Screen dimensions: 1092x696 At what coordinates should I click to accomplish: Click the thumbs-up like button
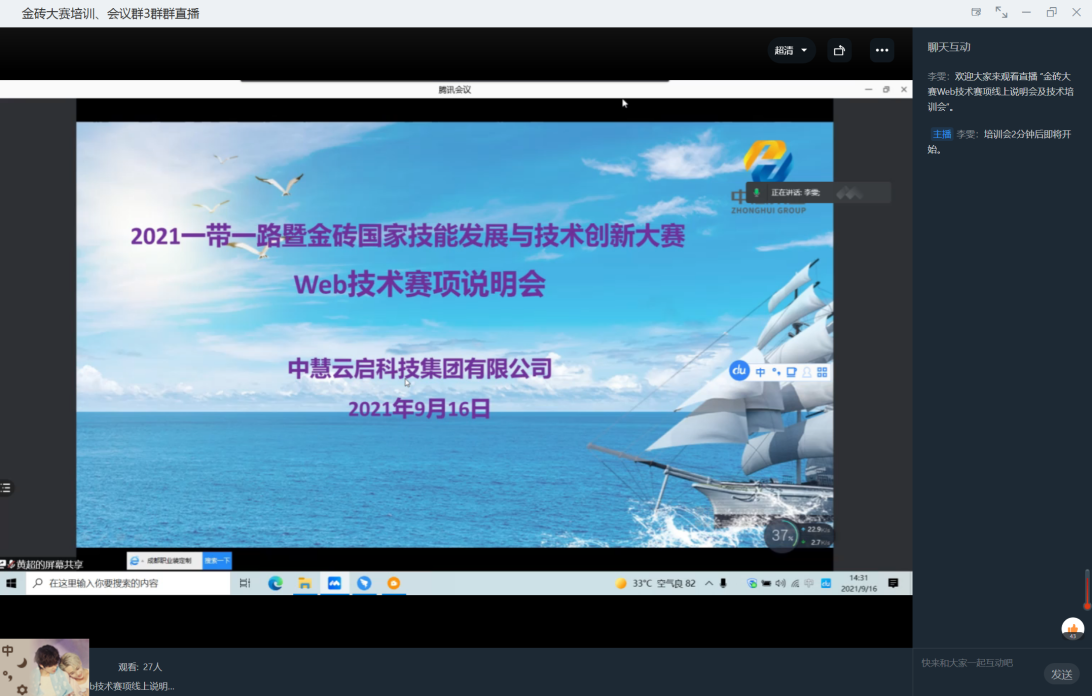[1072, 629]
